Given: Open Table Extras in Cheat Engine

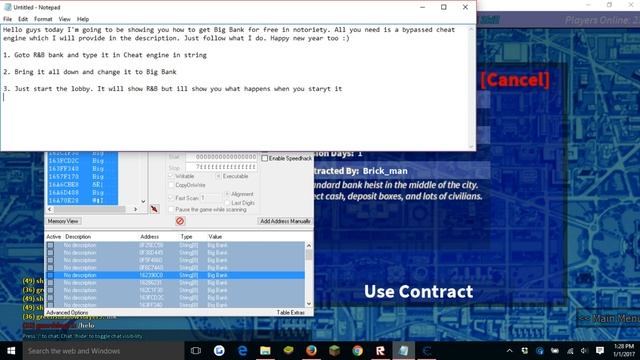Looking at the screenshot, I should click(291, 312).
